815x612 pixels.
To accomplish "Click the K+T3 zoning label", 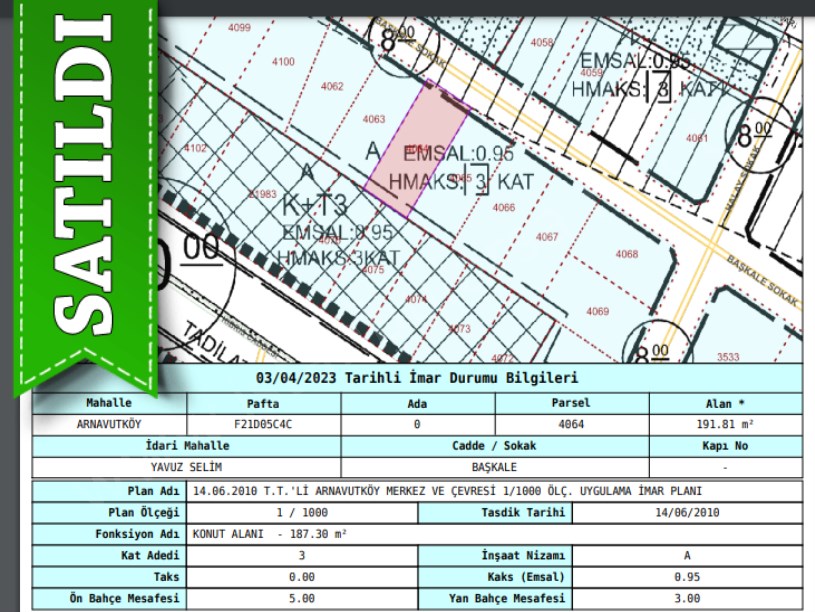I will (313, 205).
